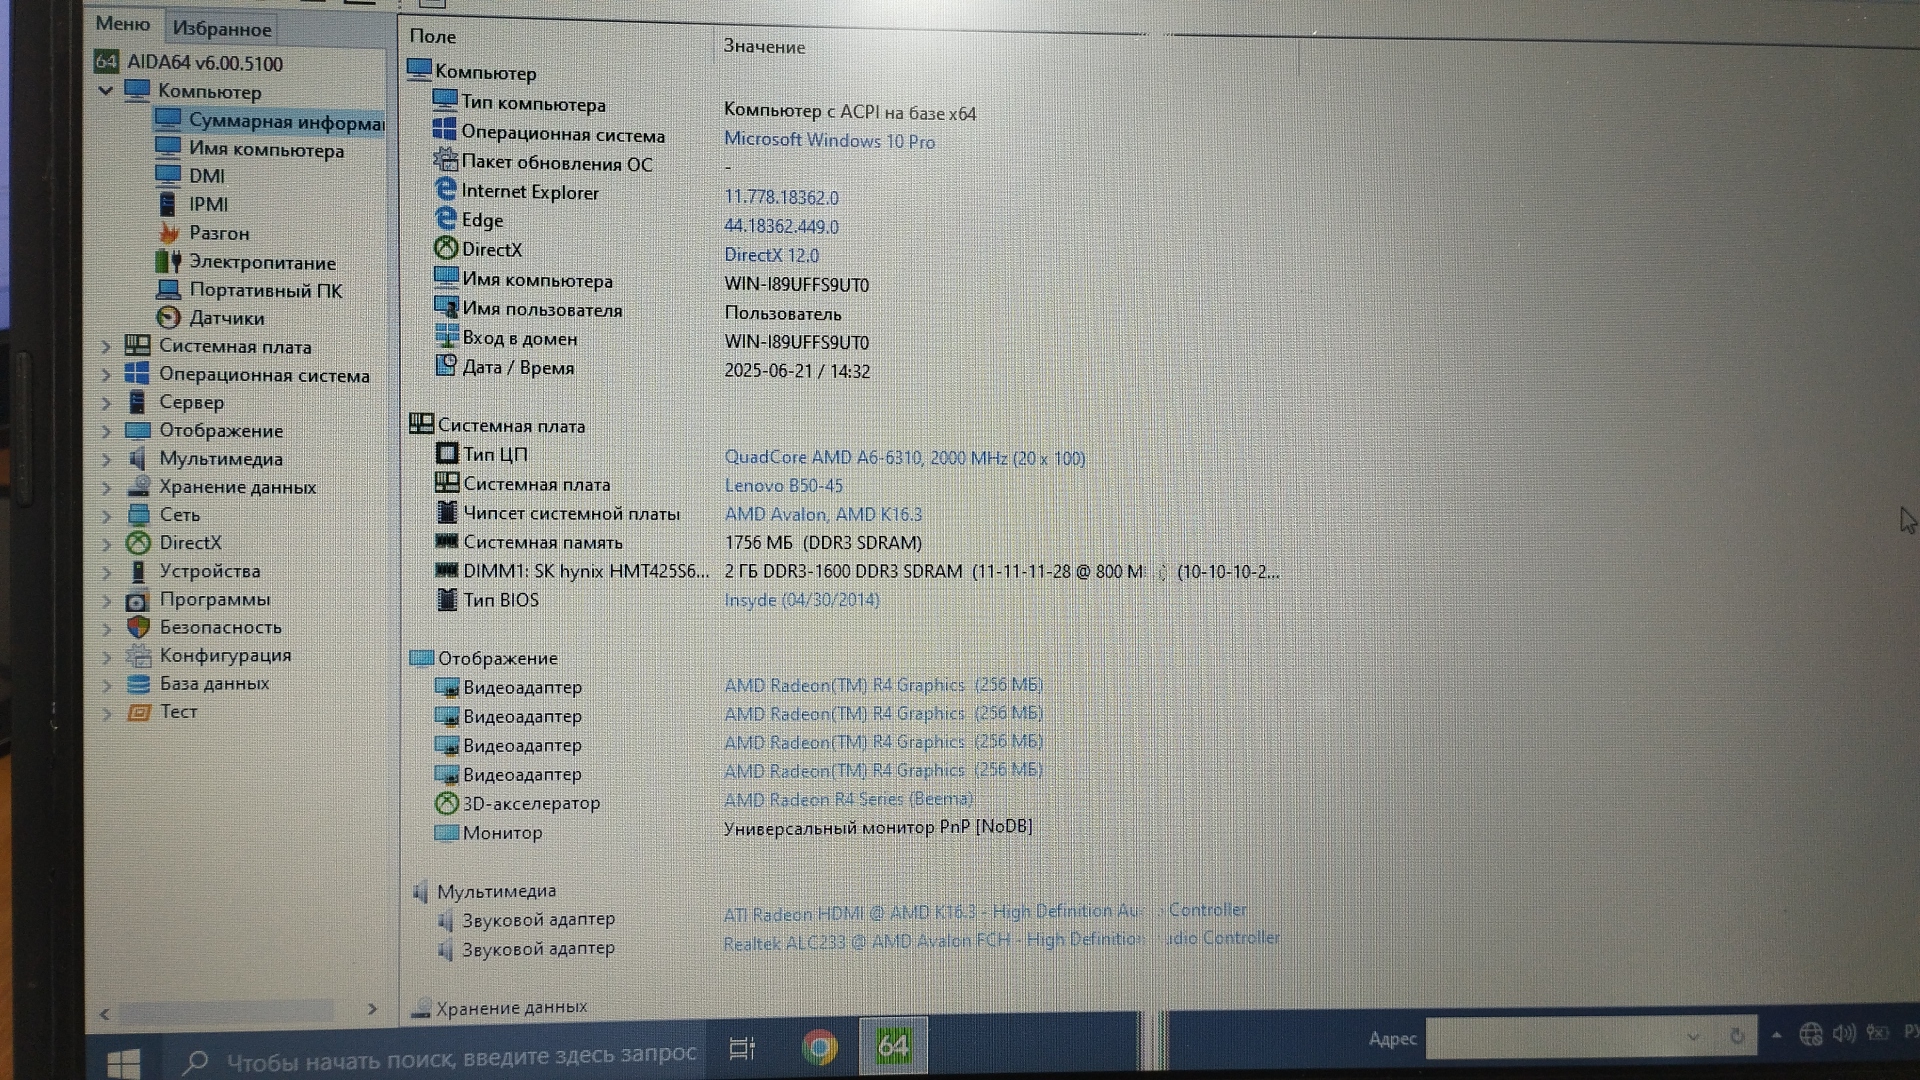Expand the Мультимедиа tree node
The width and height of the screenshot is (1920, 1080).
(x=106, y=460)
